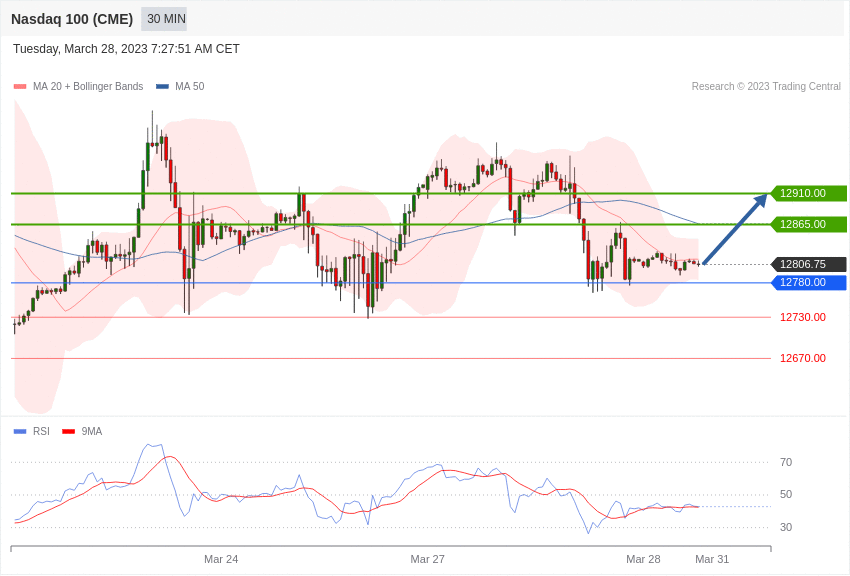850x576 pixels.
Task: Click the red 12670.00 support label
Action: pyautogui.click(x=803, y=358)
